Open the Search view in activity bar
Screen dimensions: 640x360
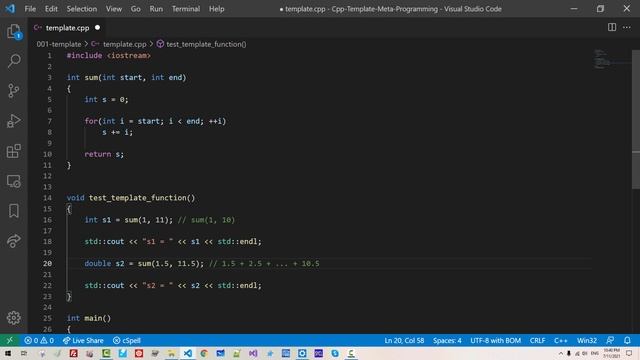[x=13, y=61]
